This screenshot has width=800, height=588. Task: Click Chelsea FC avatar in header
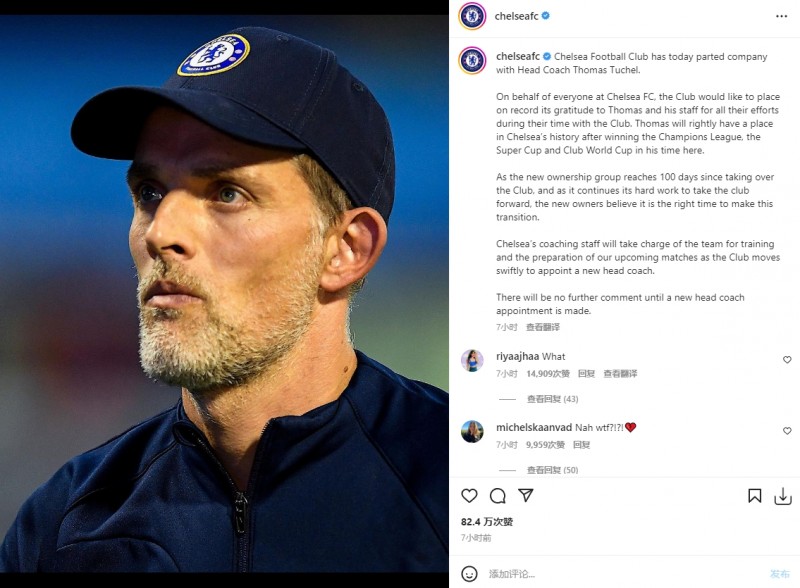[472, 16]
